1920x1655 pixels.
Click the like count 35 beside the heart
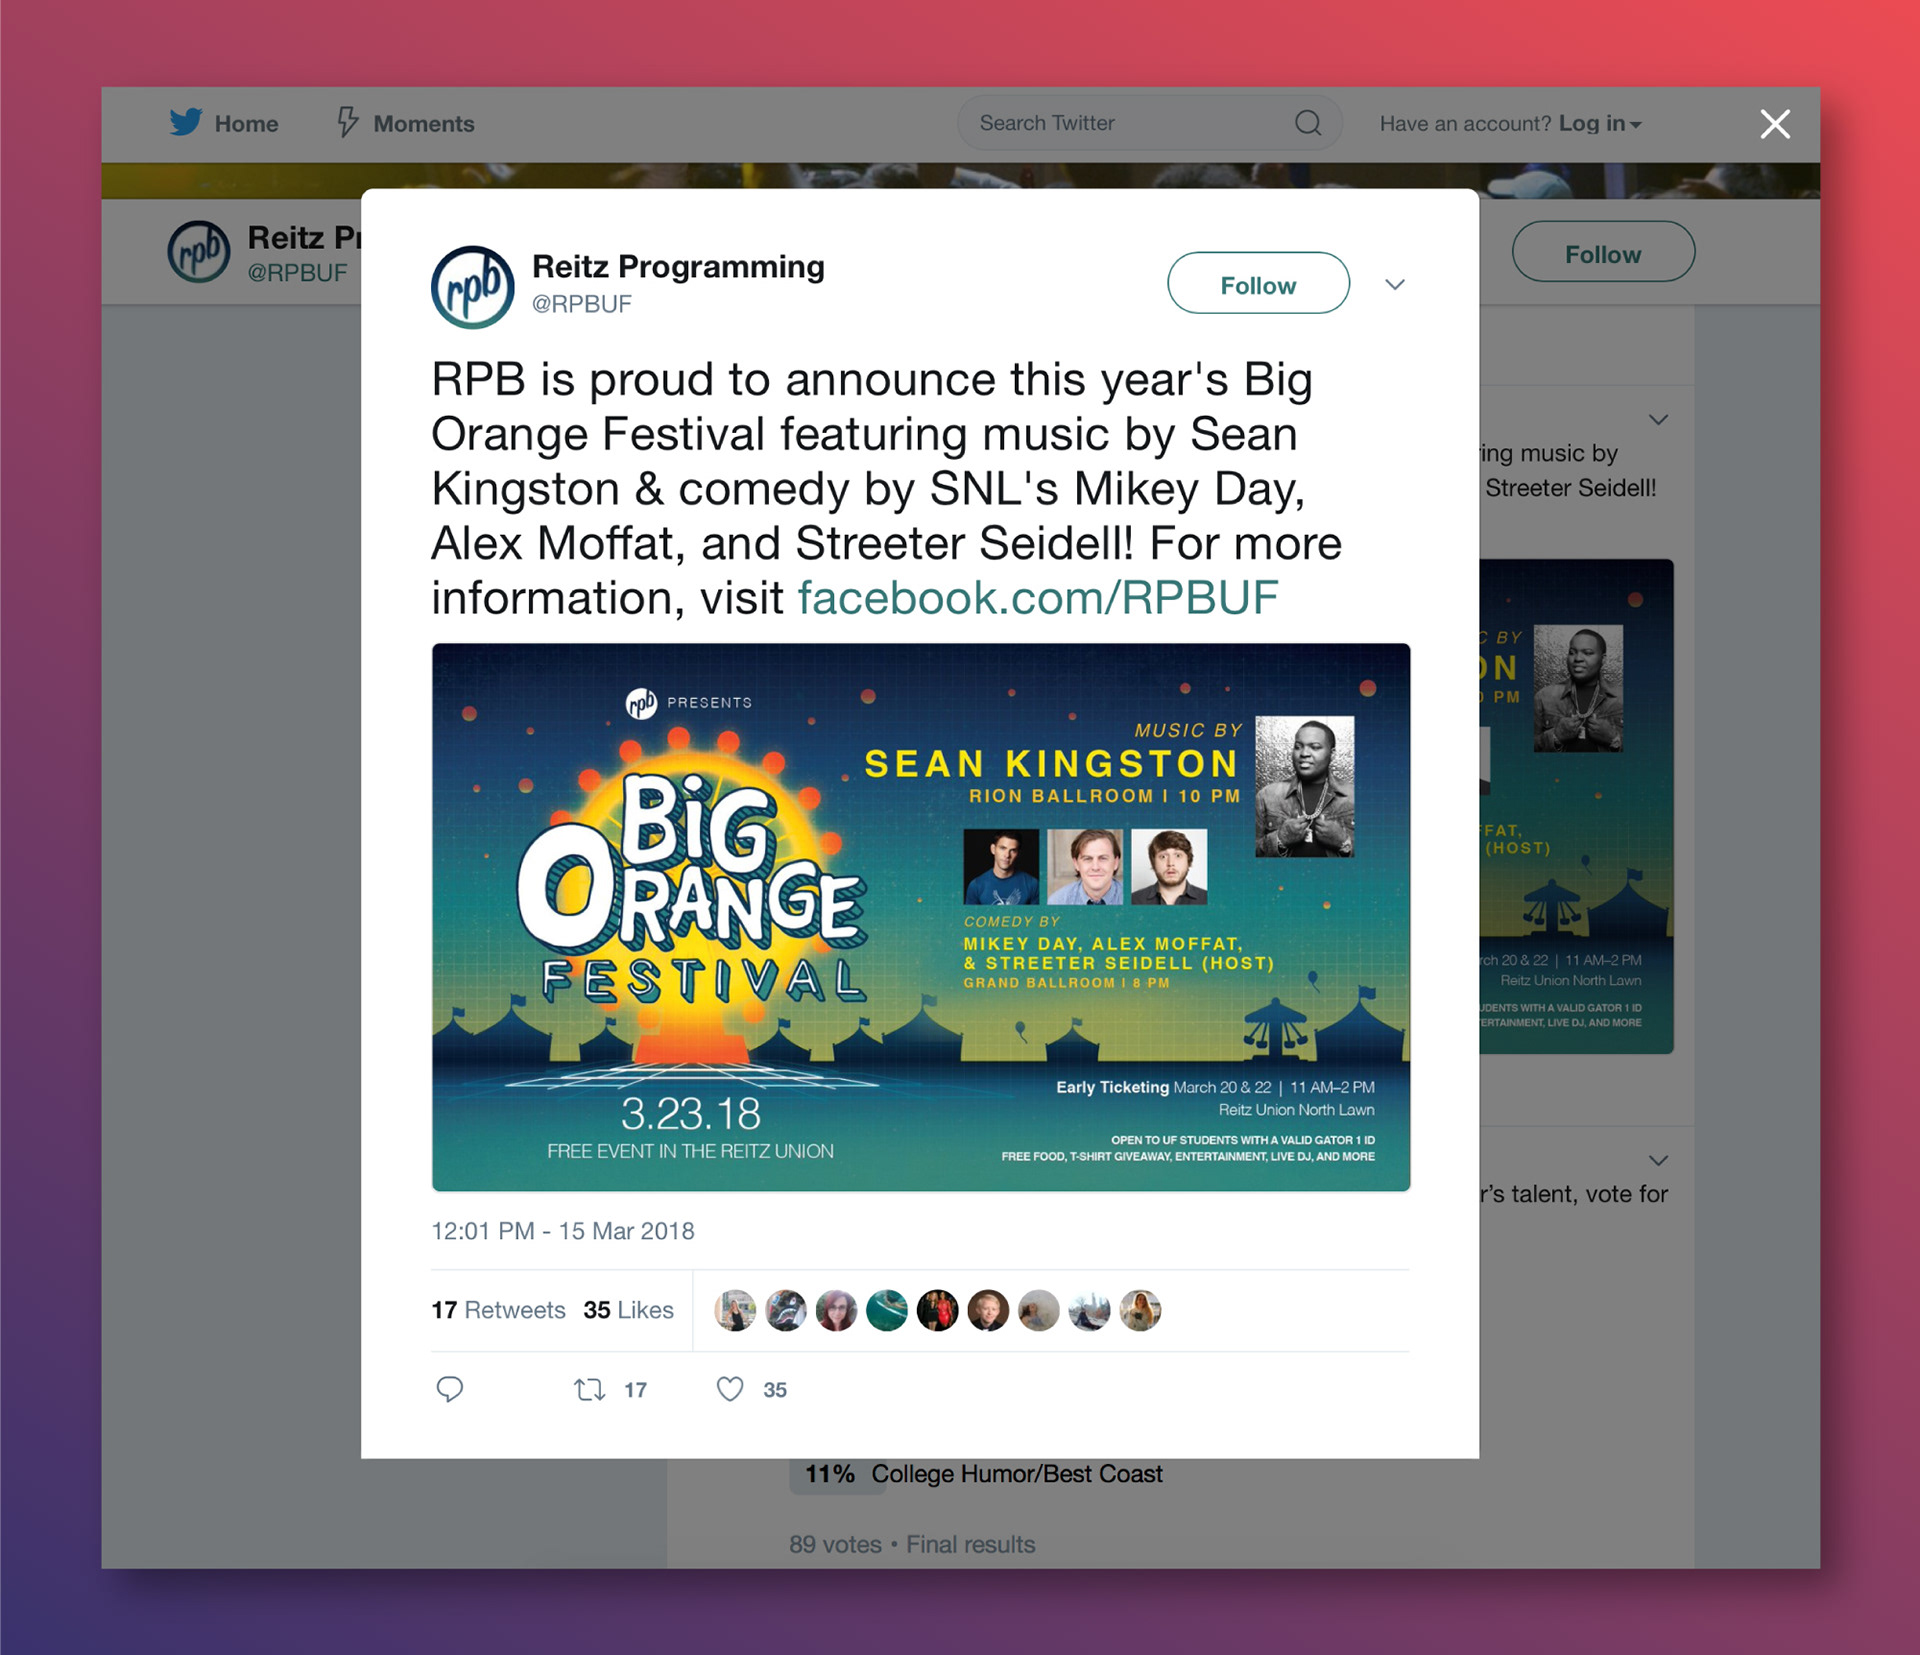[x=775, y=1390]
